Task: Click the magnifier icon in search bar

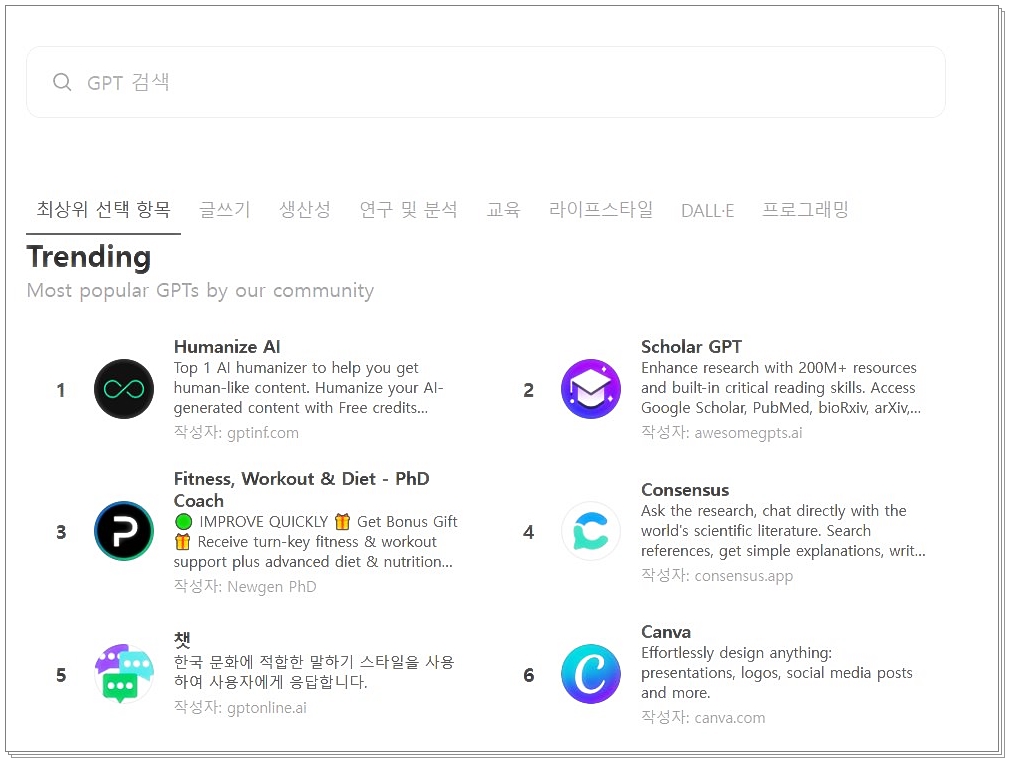Action: (x=62, y=82)
